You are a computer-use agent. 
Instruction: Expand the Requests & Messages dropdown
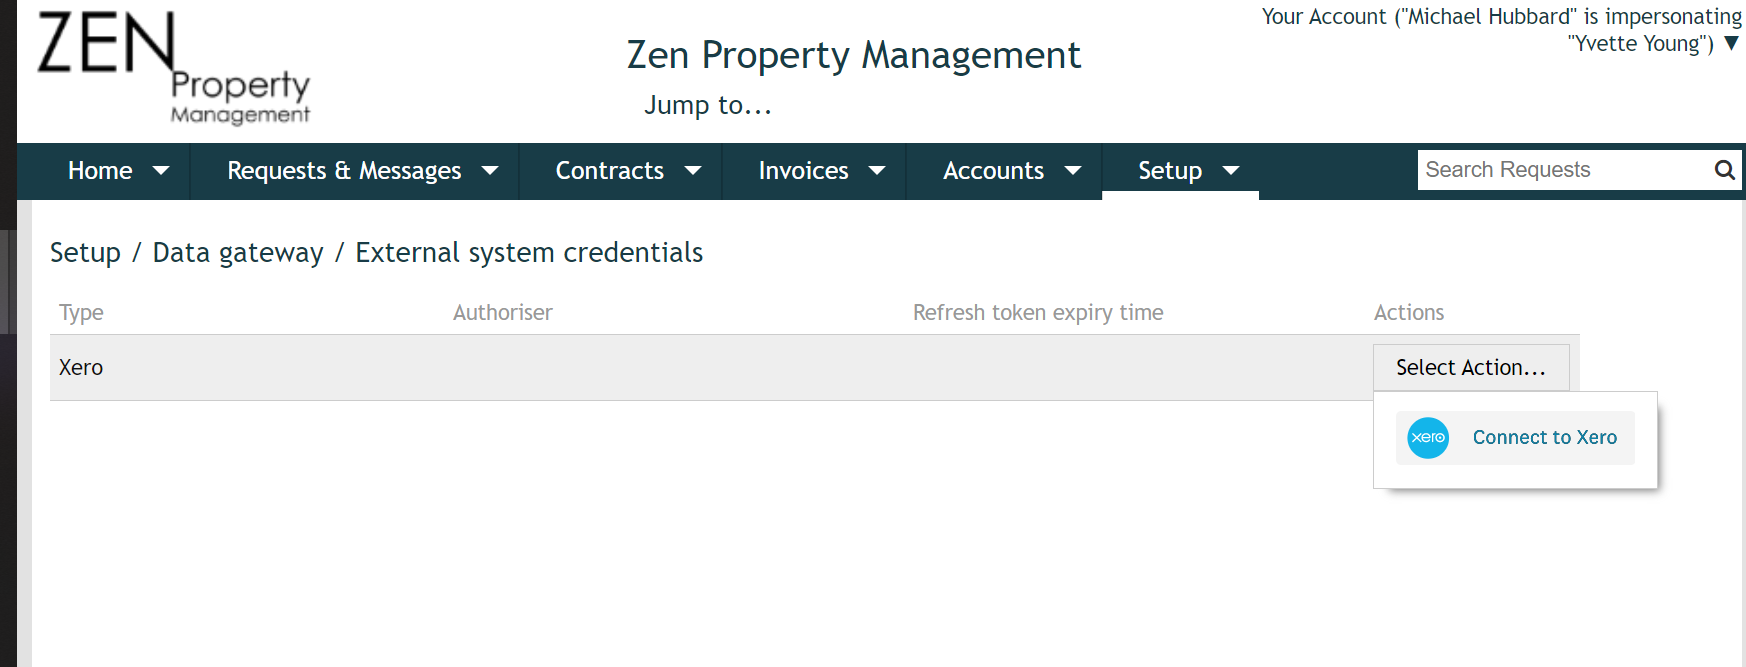[489, 170]
